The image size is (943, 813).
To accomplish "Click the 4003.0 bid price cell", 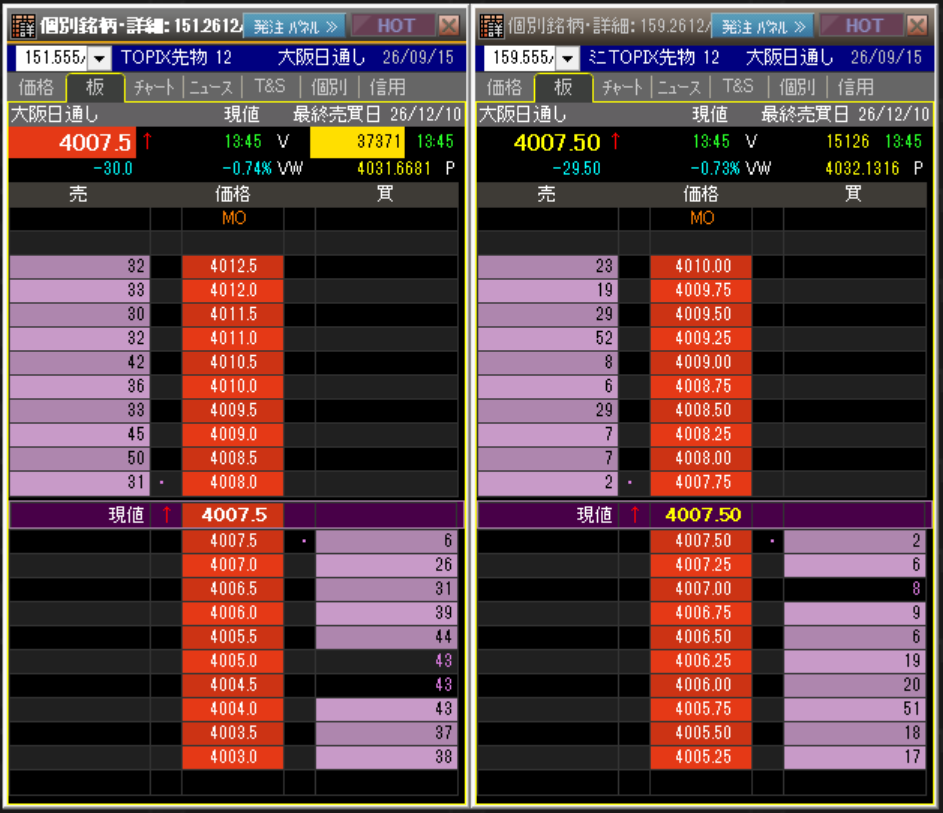I will 233,757.
